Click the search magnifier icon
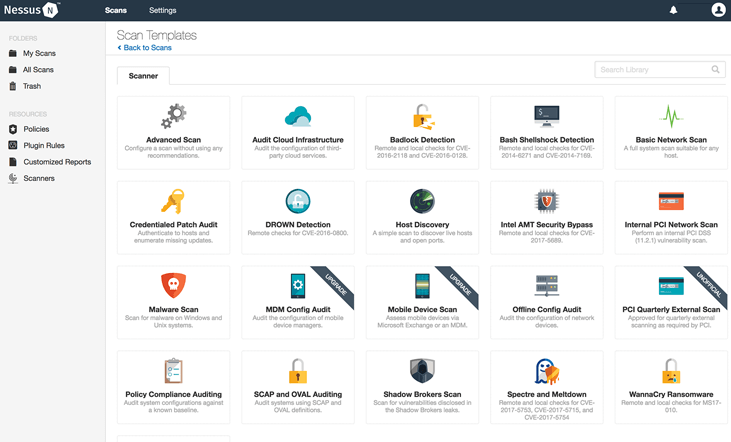 point(715,69)
